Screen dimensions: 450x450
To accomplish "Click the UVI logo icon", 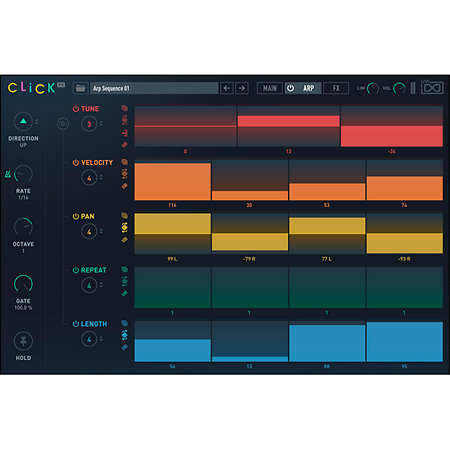I will click(432, 88).
